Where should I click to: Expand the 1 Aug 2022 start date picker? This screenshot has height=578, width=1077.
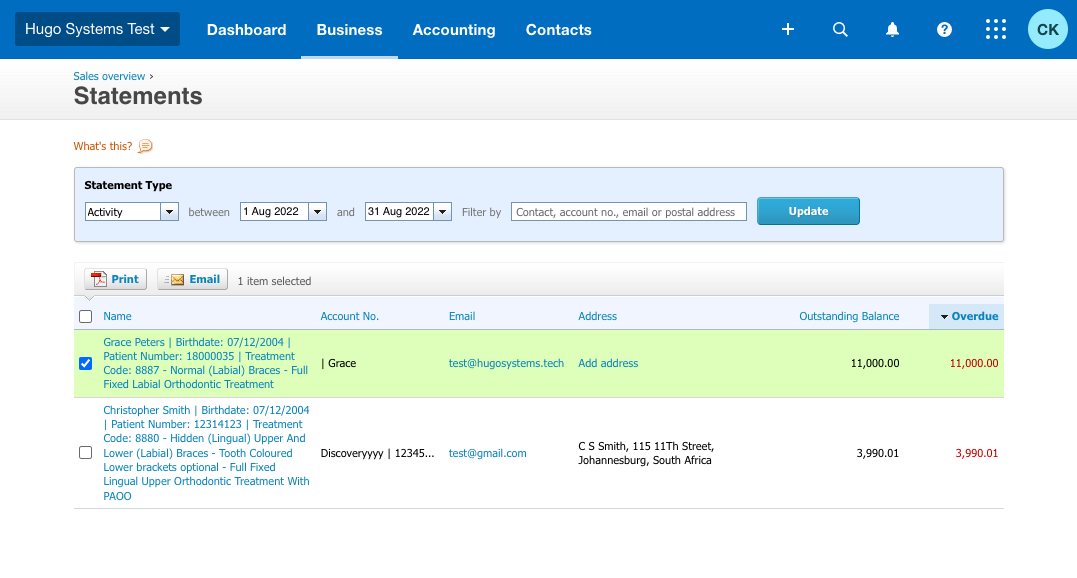[x=317, y=212]
